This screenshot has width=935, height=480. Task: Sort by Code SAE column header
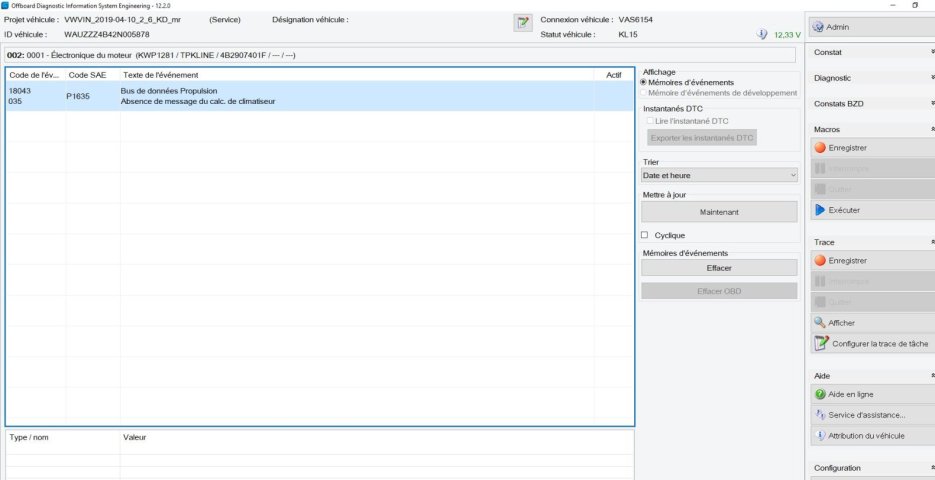pyautogui.click(x=93, y=75)
